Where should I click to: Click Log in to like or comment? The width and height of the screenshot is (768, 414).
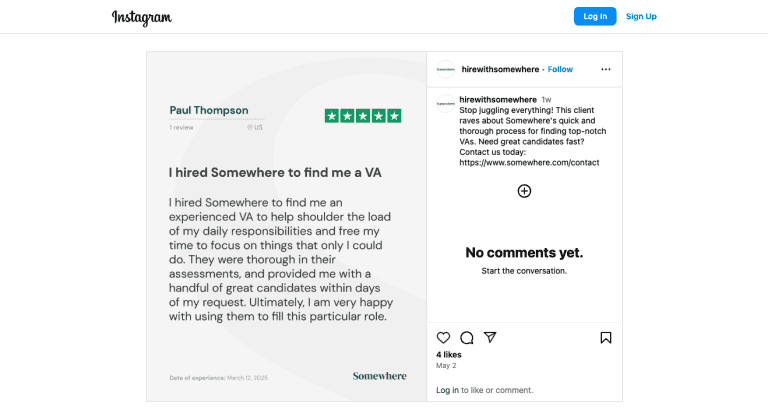point(447,390)
